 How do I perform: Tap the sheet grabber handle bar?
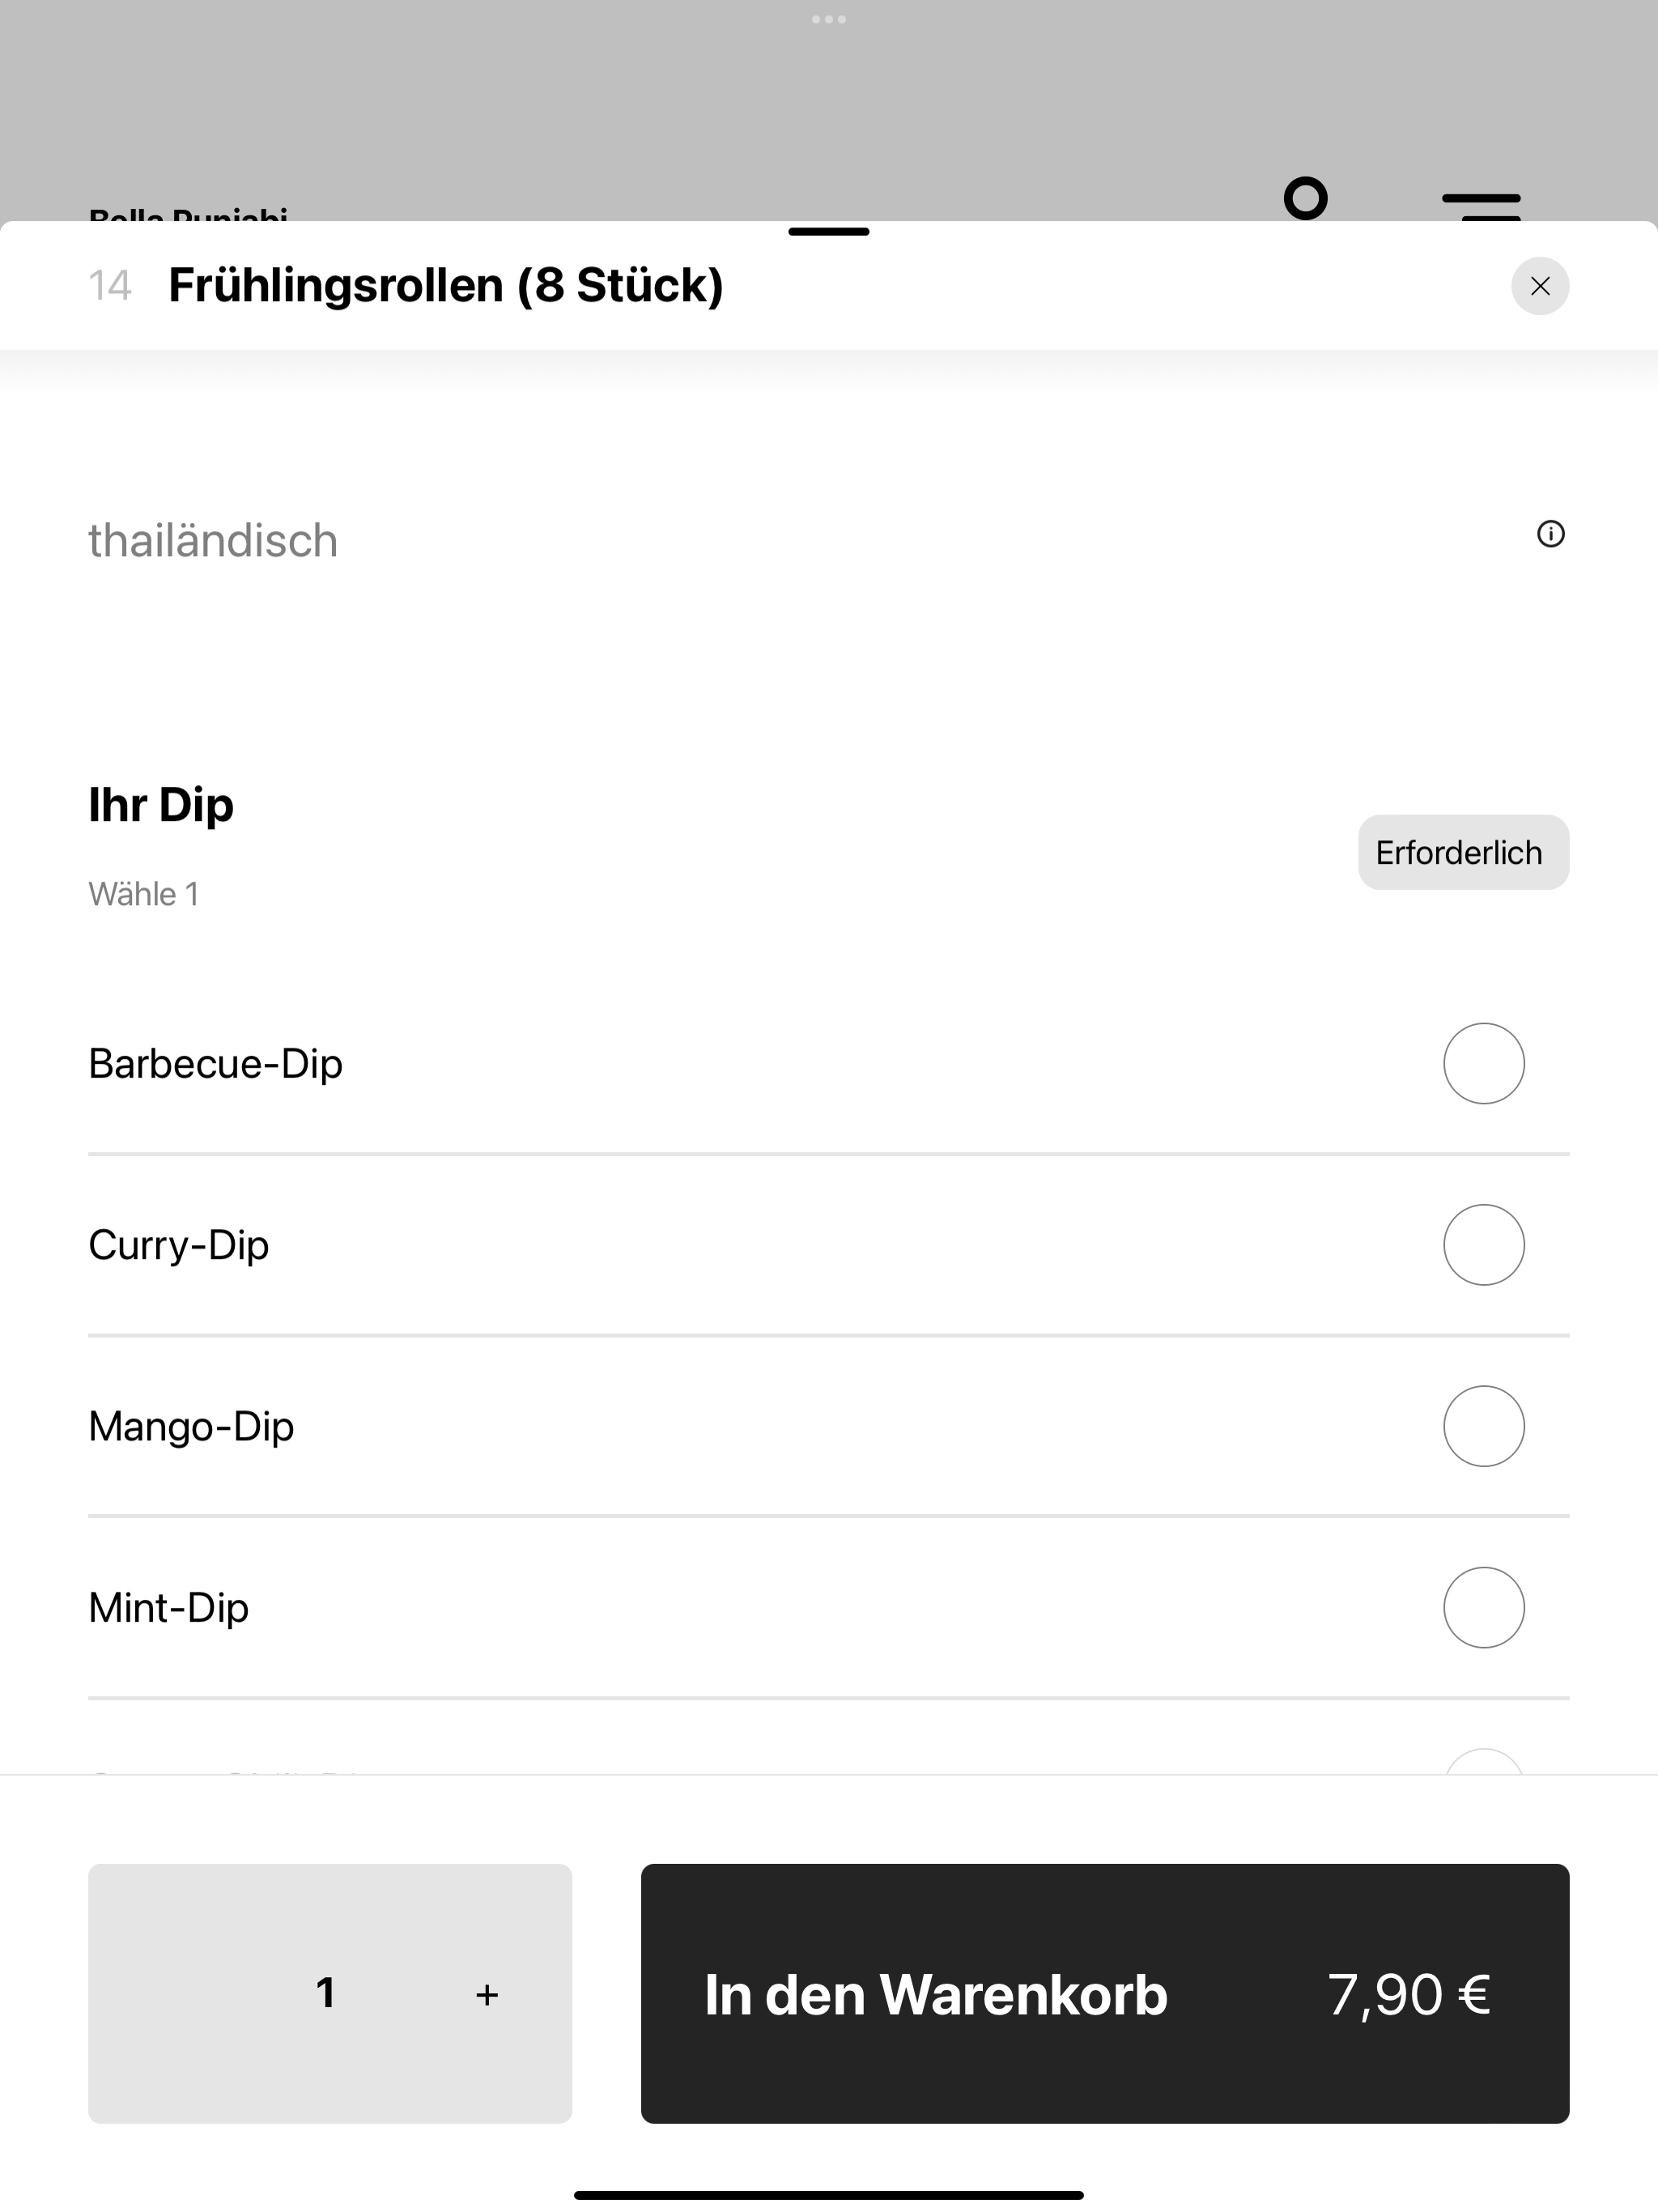[829, 231]
